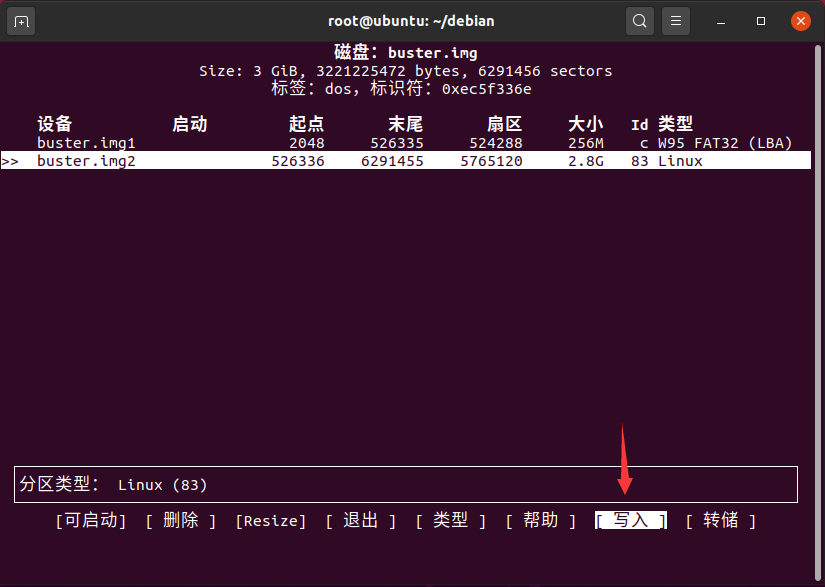Click the 设备 (Device) column header
The image size is (825, 587).
coord(55,125)
